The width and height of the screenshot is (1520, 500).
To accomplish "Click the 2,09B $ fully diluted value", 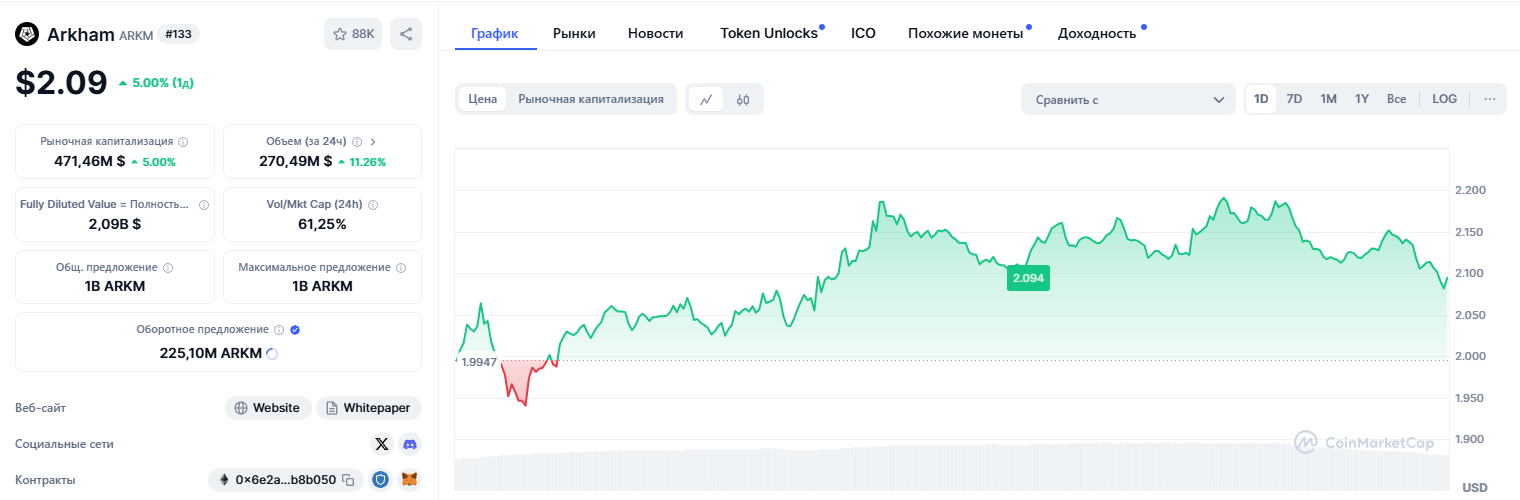I will click(x=115, y=224).
